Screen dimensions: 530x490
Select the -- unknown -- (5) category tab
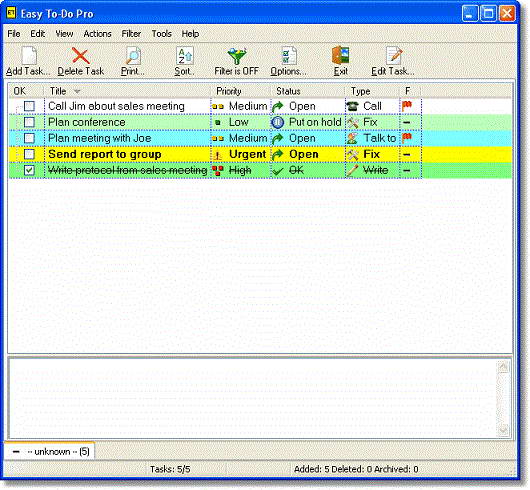pos(50,451)
